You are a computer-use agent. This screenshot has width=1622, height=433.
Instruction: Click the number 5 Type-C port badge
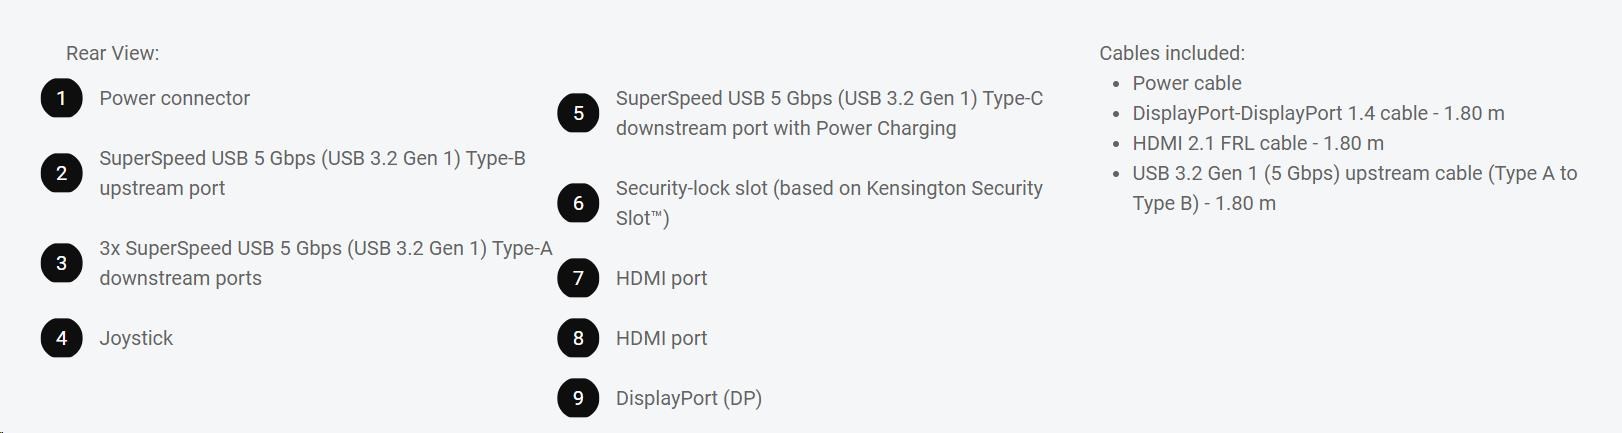pos(578,113)
